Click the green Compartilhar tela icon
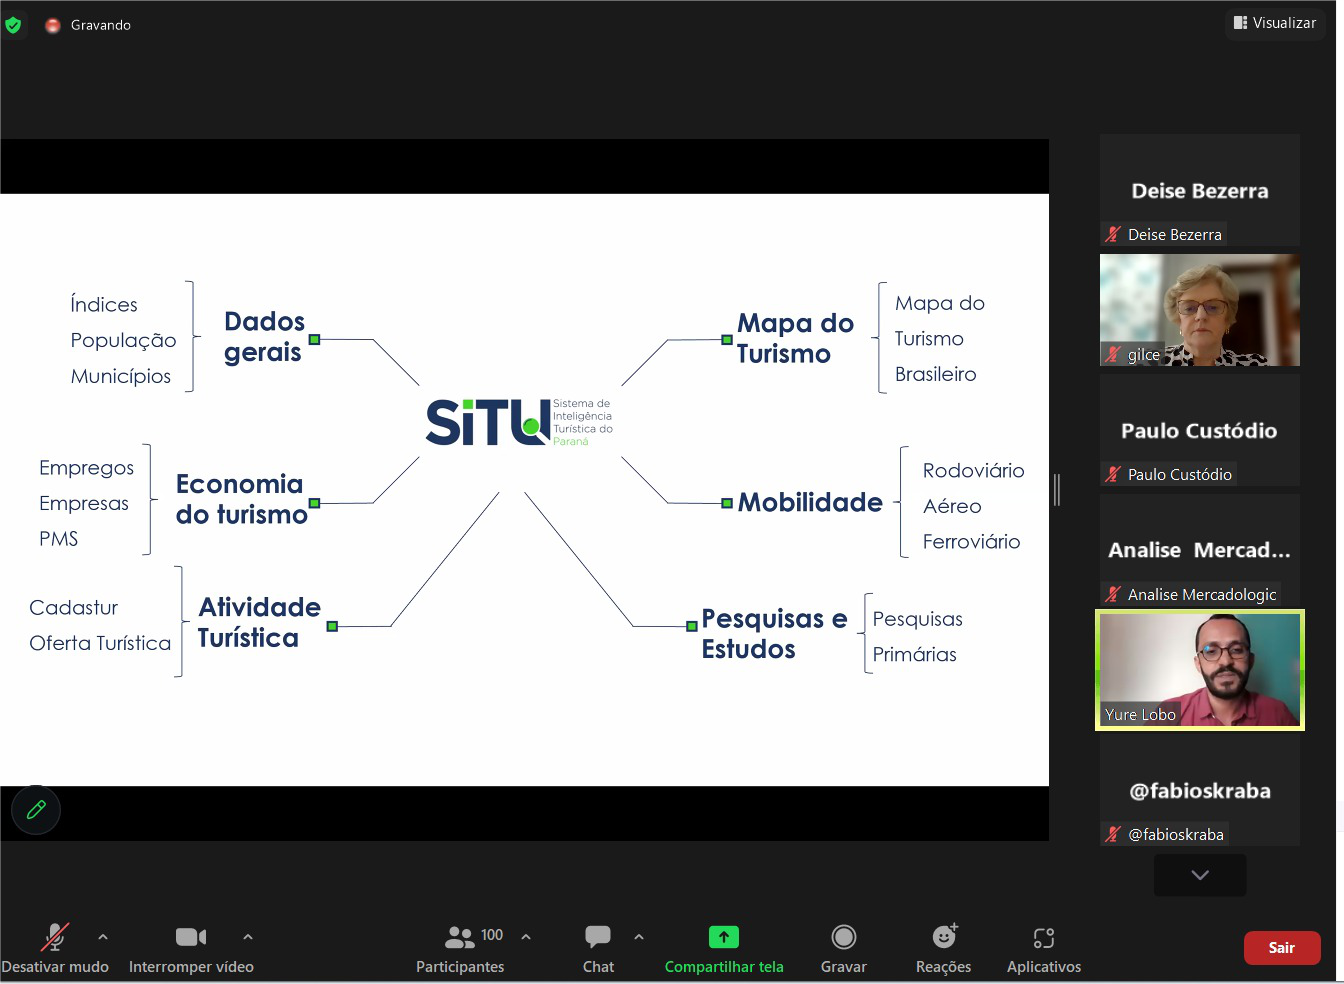The image size is (1344, 984). 723,937
